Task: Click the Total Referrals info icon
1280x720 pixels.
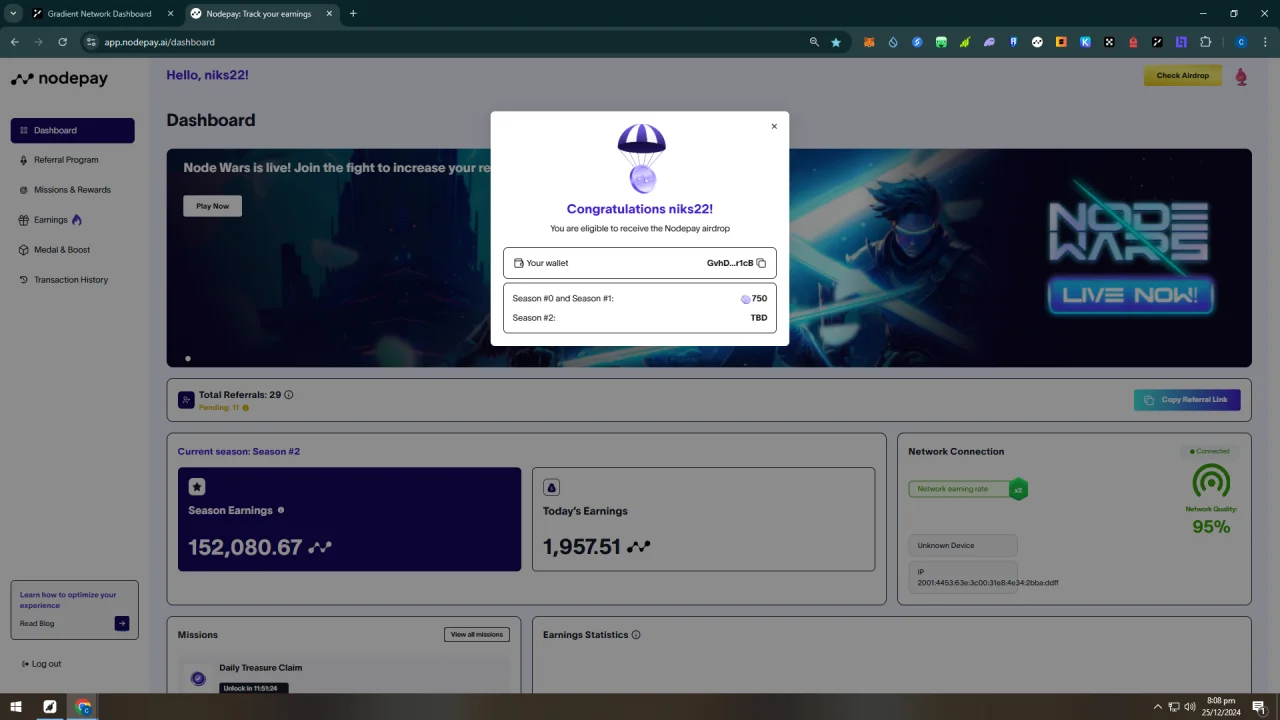Action: [289, 395]
